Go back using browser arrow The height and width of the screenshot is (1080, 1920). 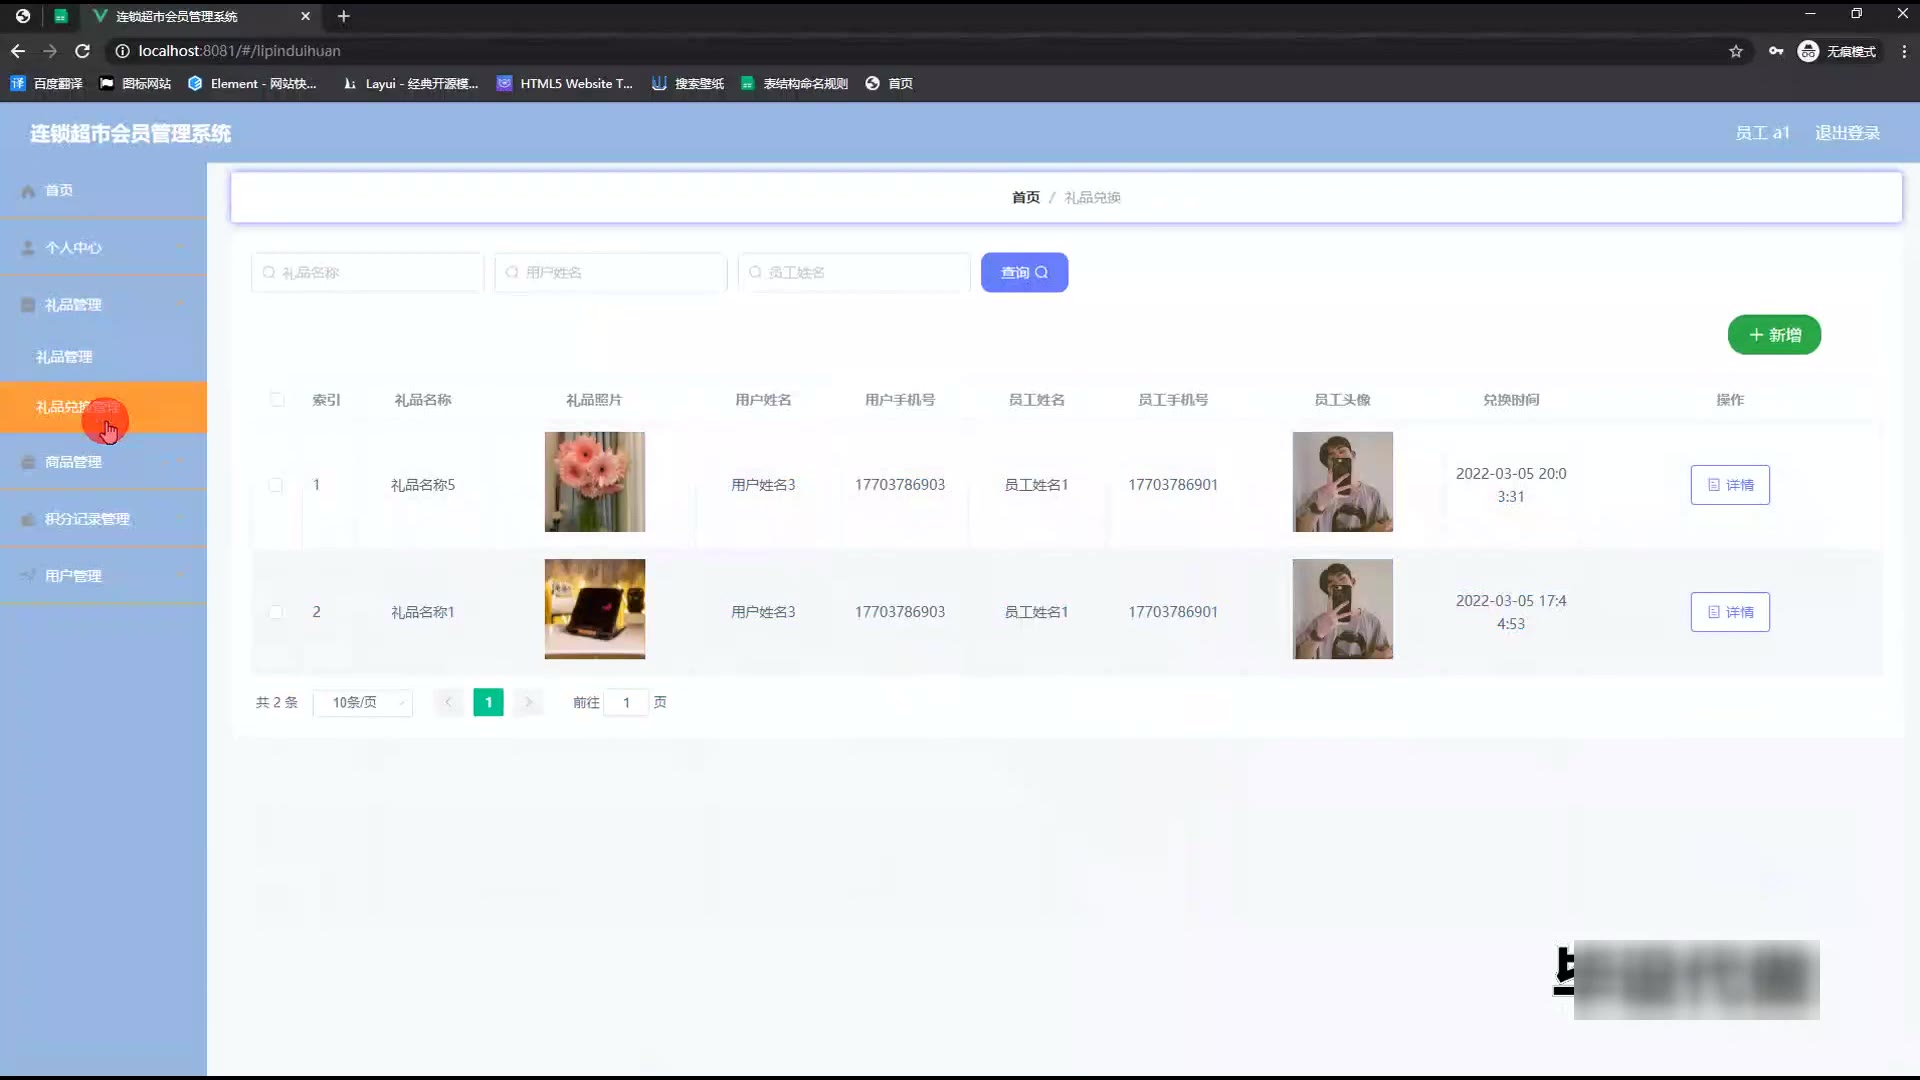(x=18, y=51)
